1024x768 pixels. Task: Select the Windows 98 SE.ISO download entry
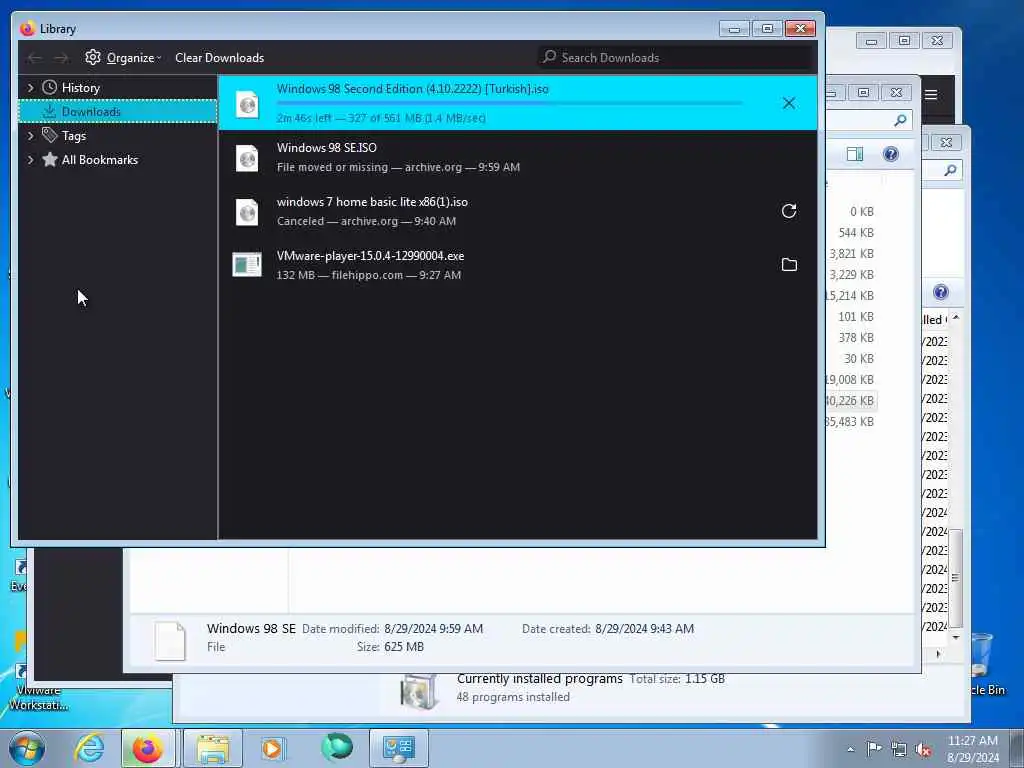(x=517, y=157)
